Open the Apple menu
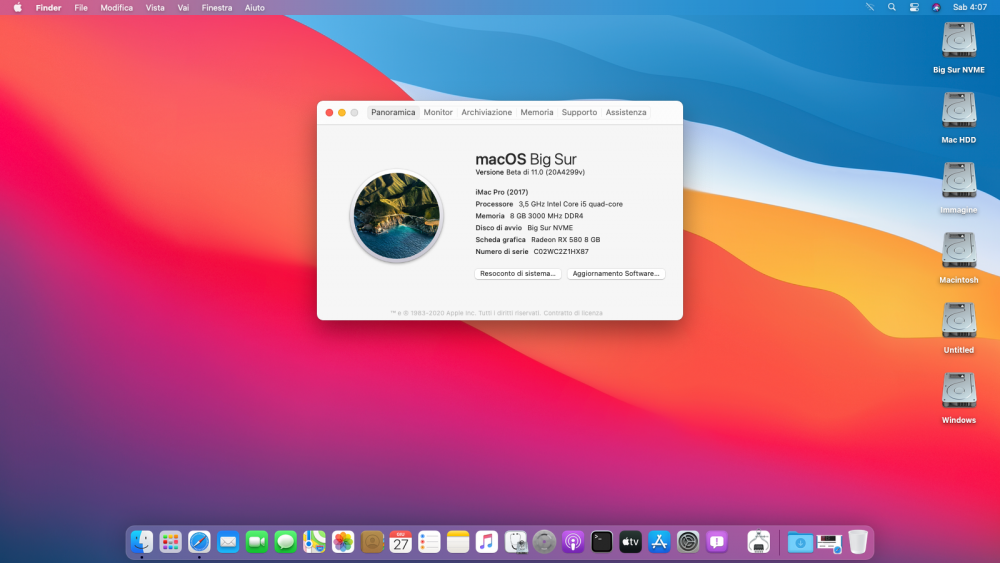Screen dimensions: 1000x563 tap(18, 8)
